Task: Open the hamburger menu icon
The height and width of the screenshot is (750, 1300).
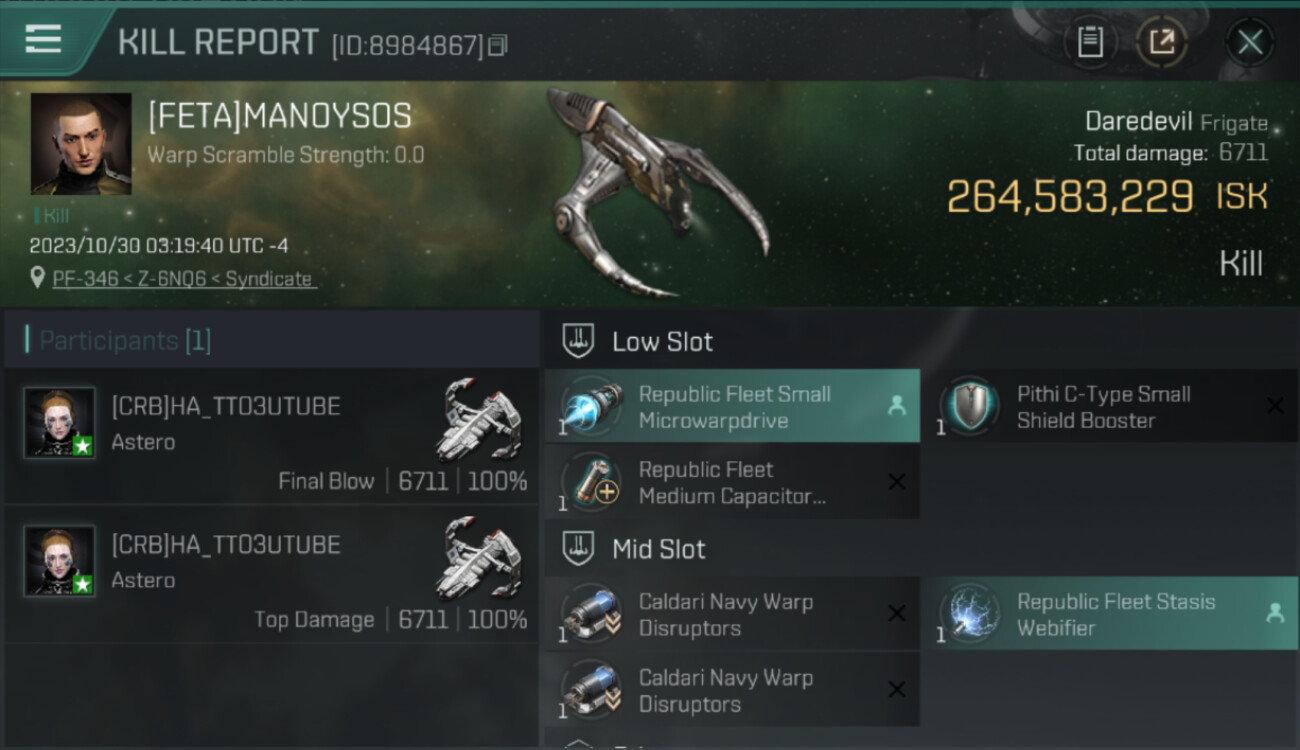Action: tap(43, 39)
